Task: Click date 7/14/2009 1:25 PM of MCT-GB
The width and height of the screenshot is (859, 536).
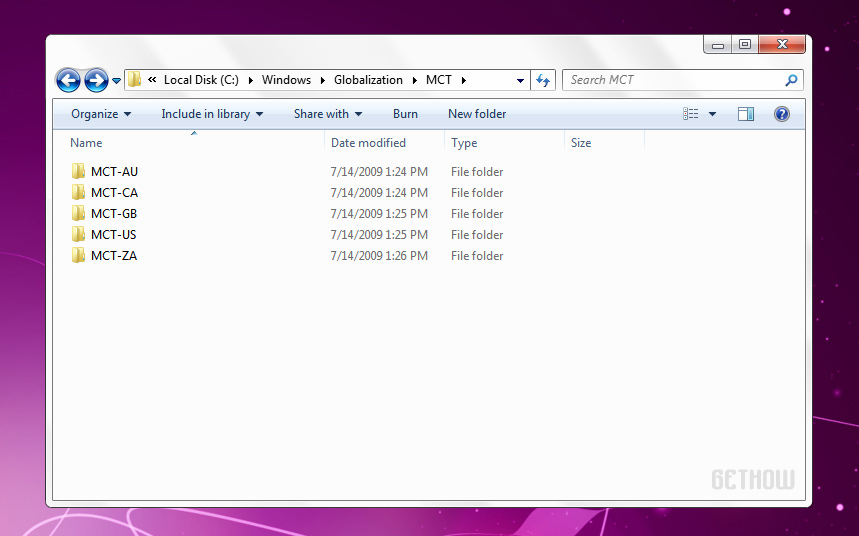Action: tap(379, 213)
